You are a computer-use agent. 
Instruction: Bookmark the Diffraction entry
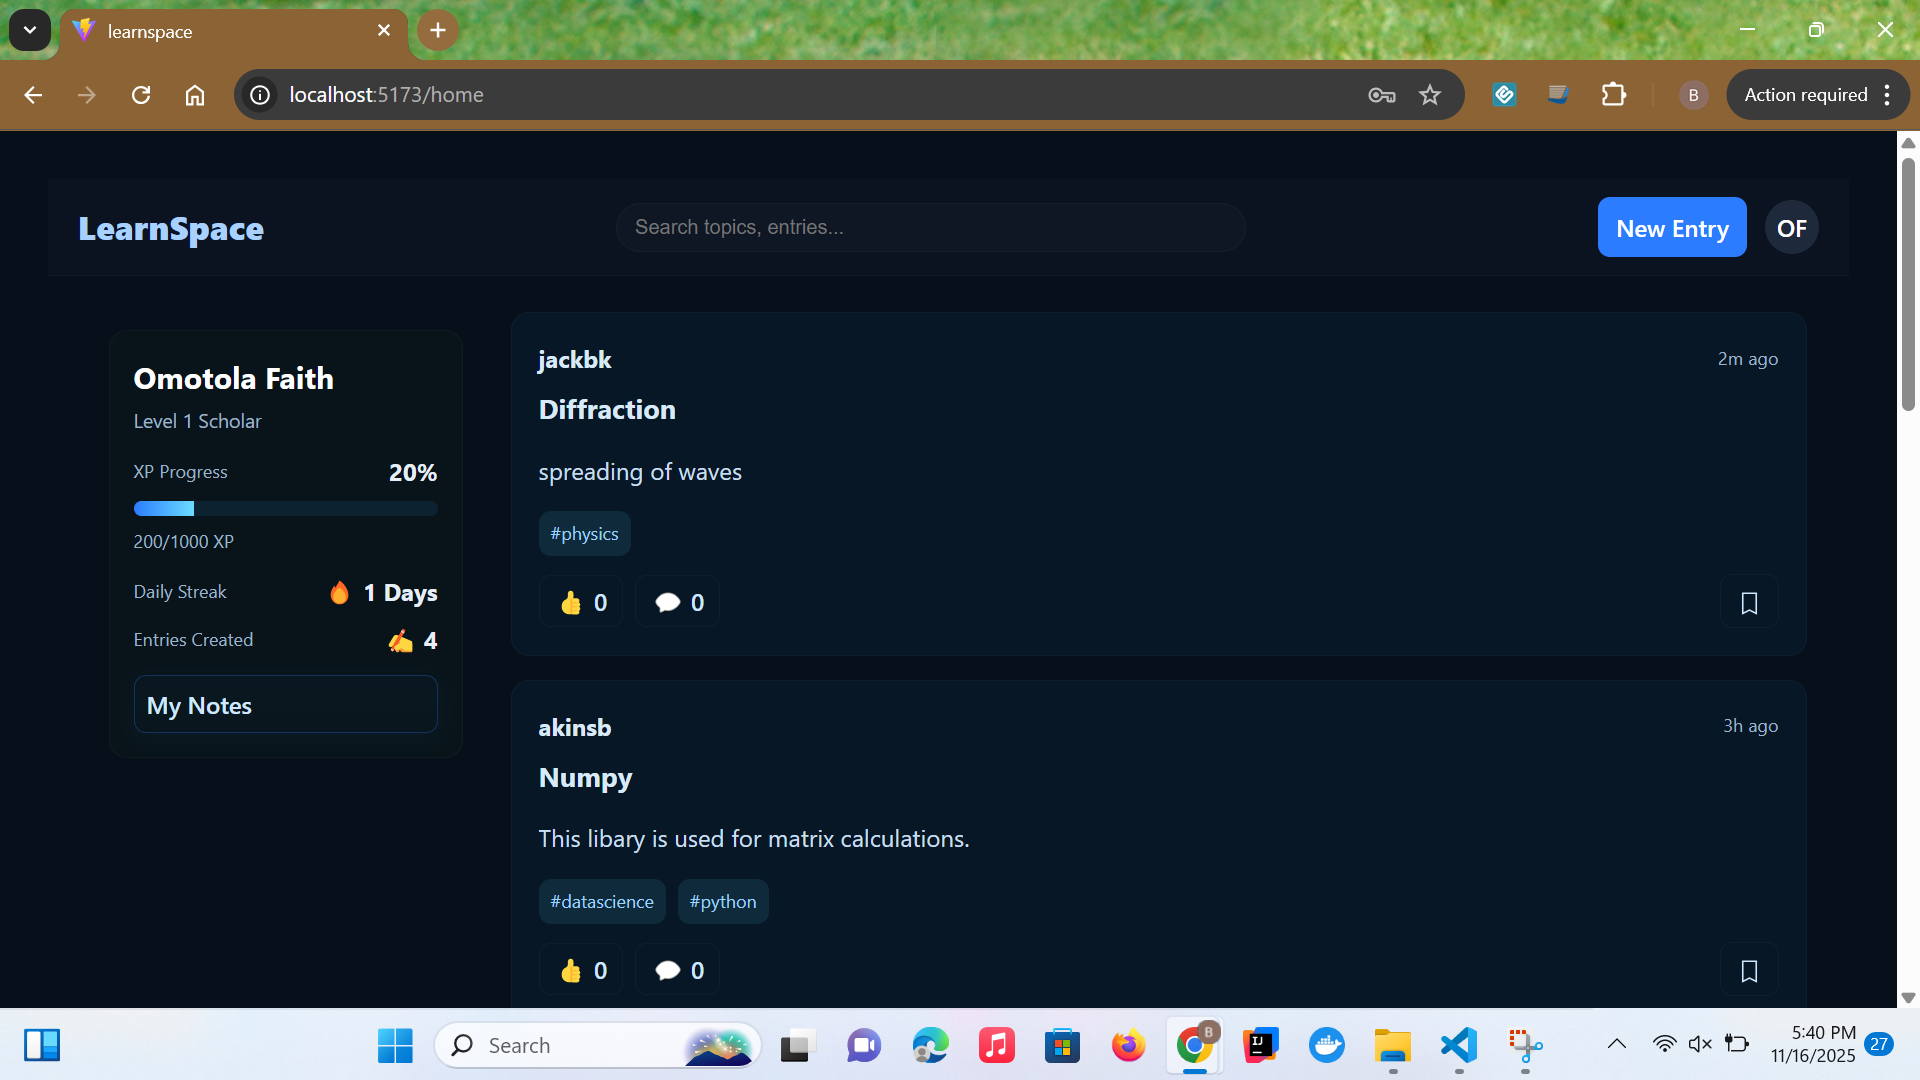click(x=1749, y=602)
